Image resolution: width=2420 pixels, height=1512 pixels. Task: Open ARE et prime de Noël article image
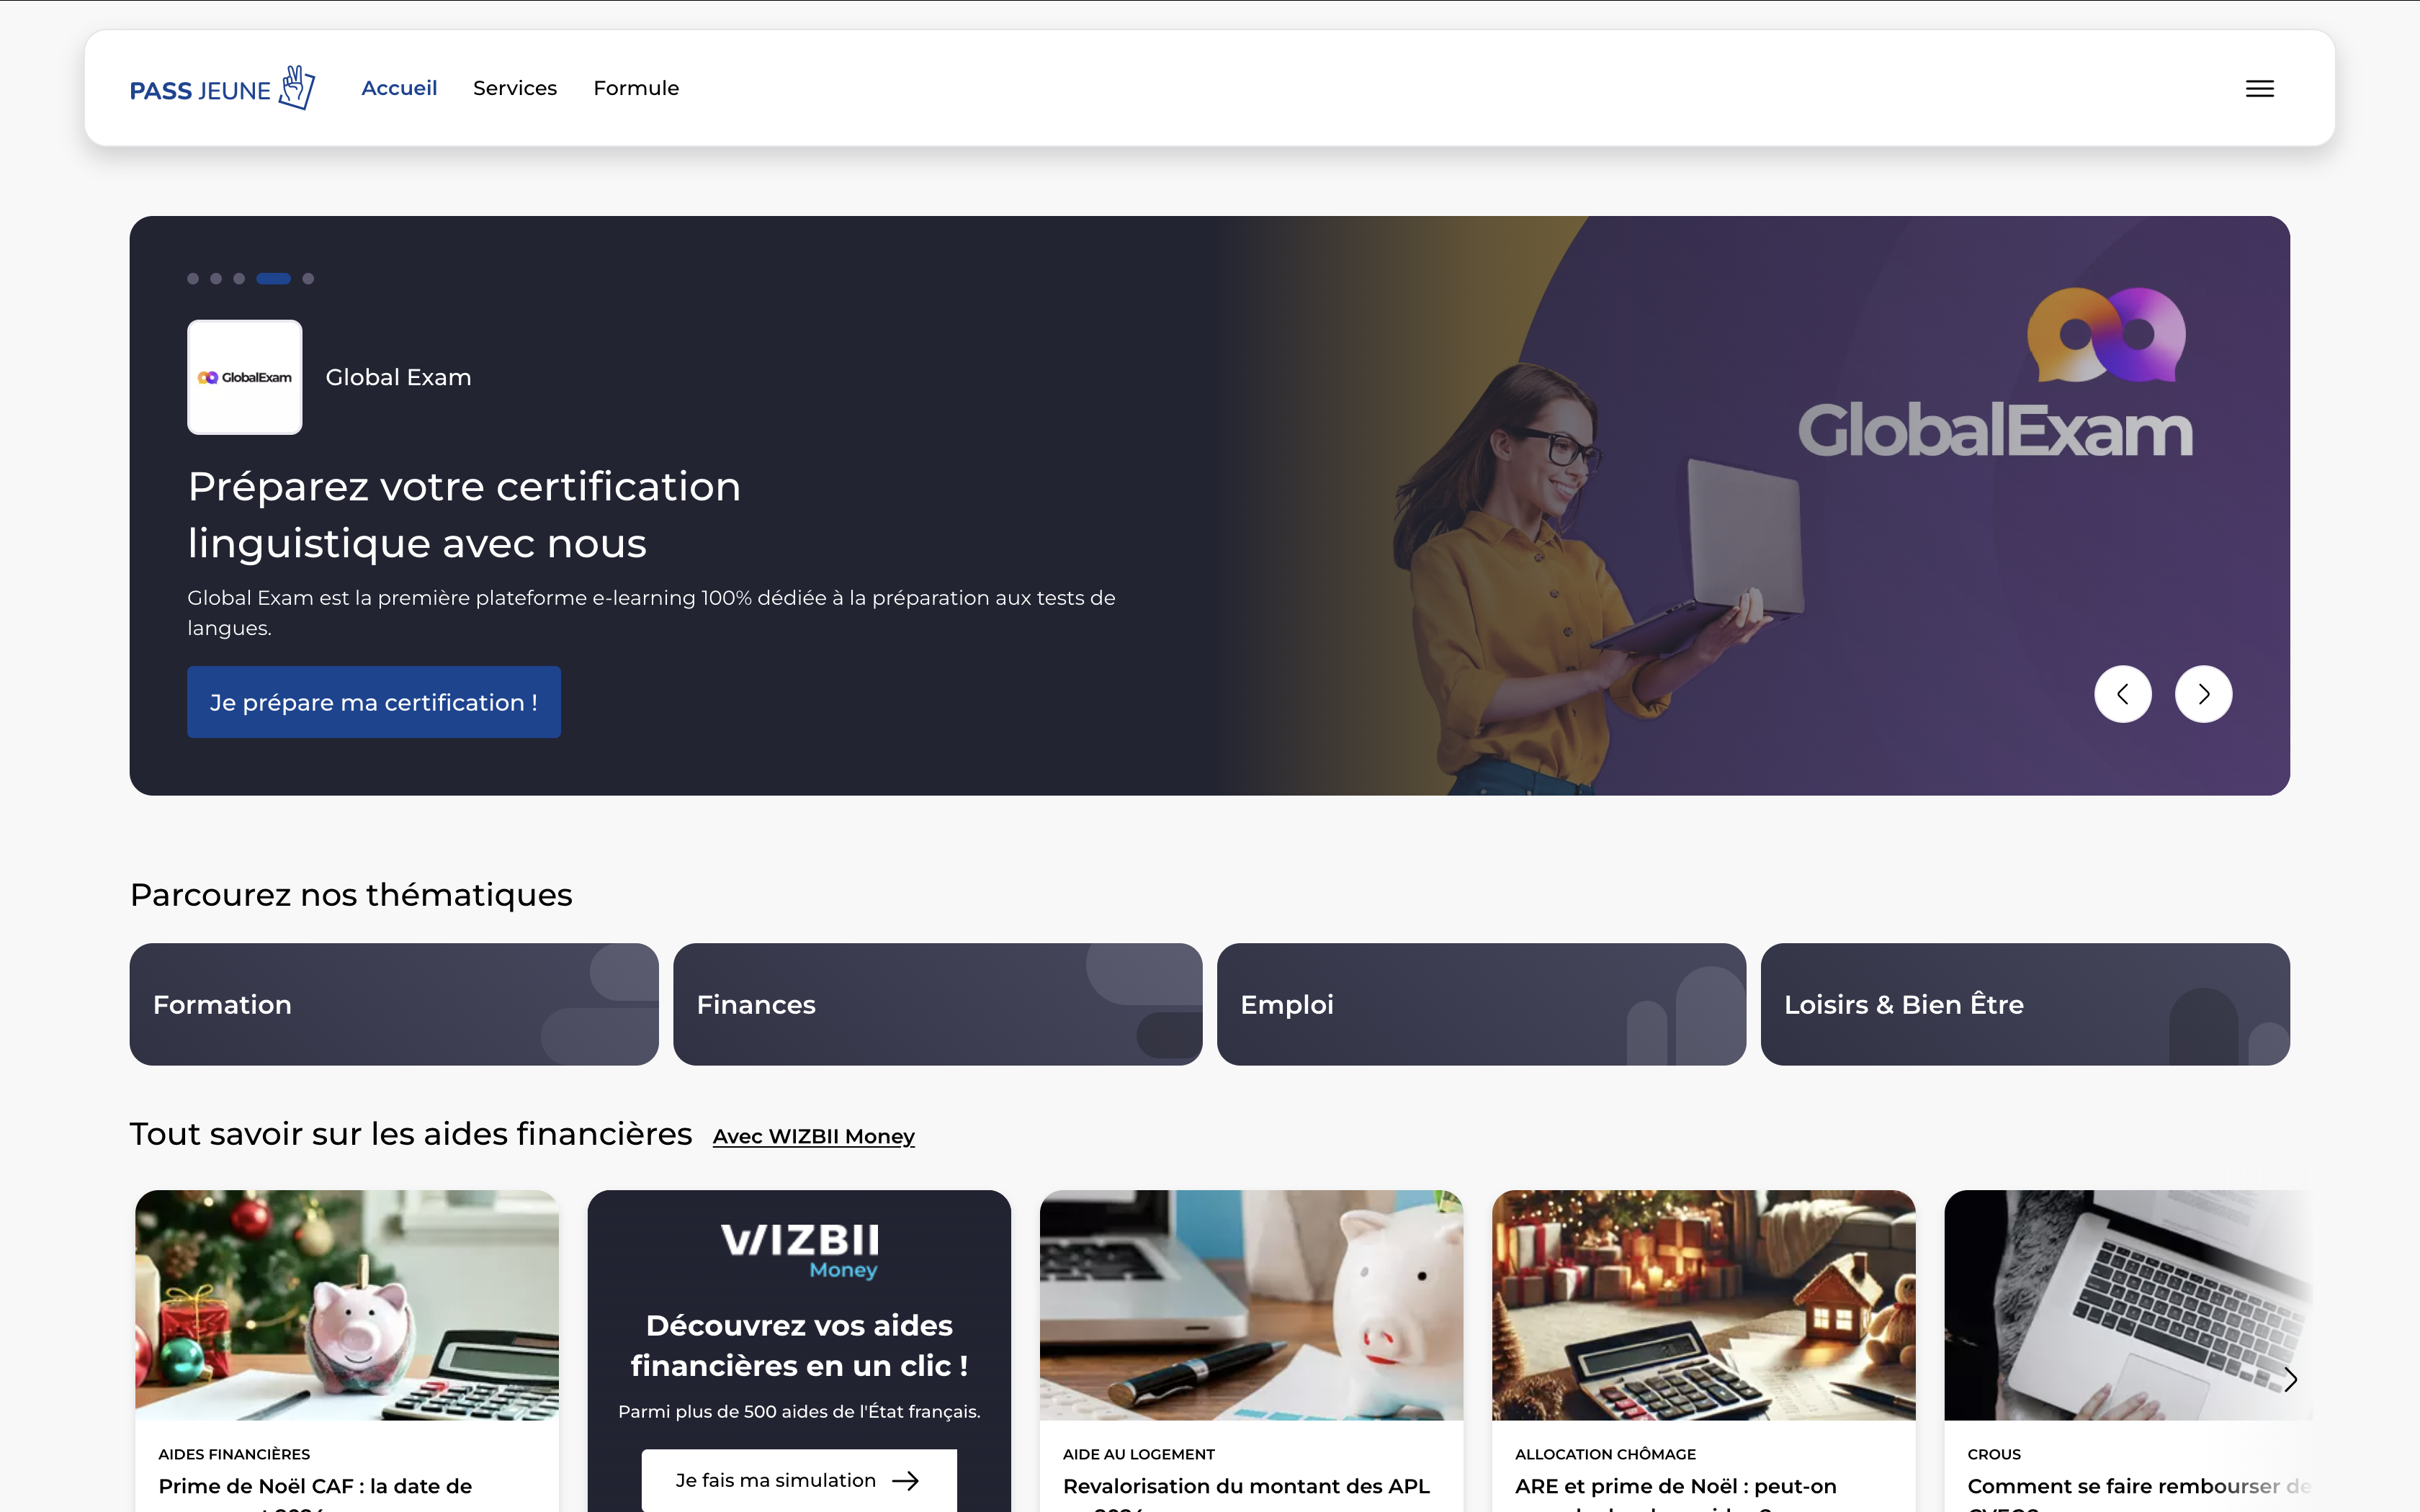pos(1704,1305)
